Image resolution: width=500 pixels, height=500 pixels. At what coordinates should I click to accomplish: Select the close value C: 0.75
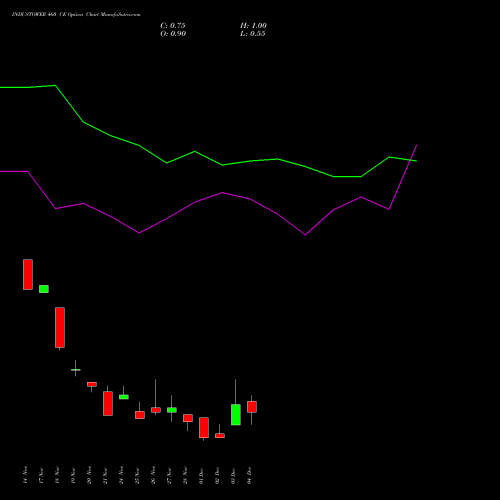[x=173, y=26]
